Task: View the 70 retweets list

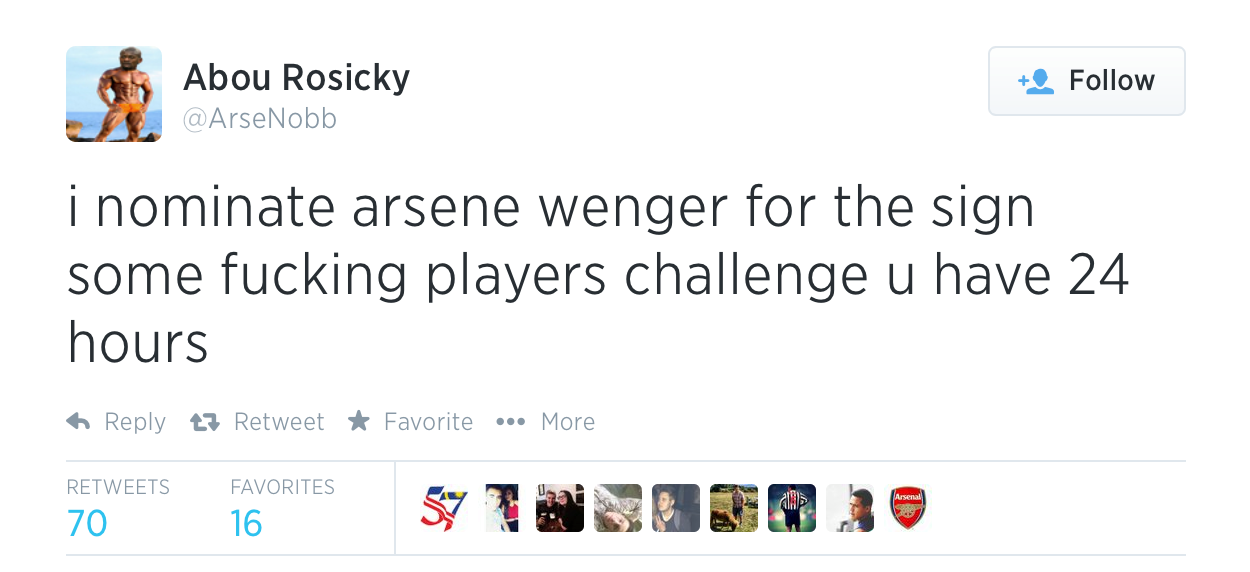Action: click(x=87, y=522)
